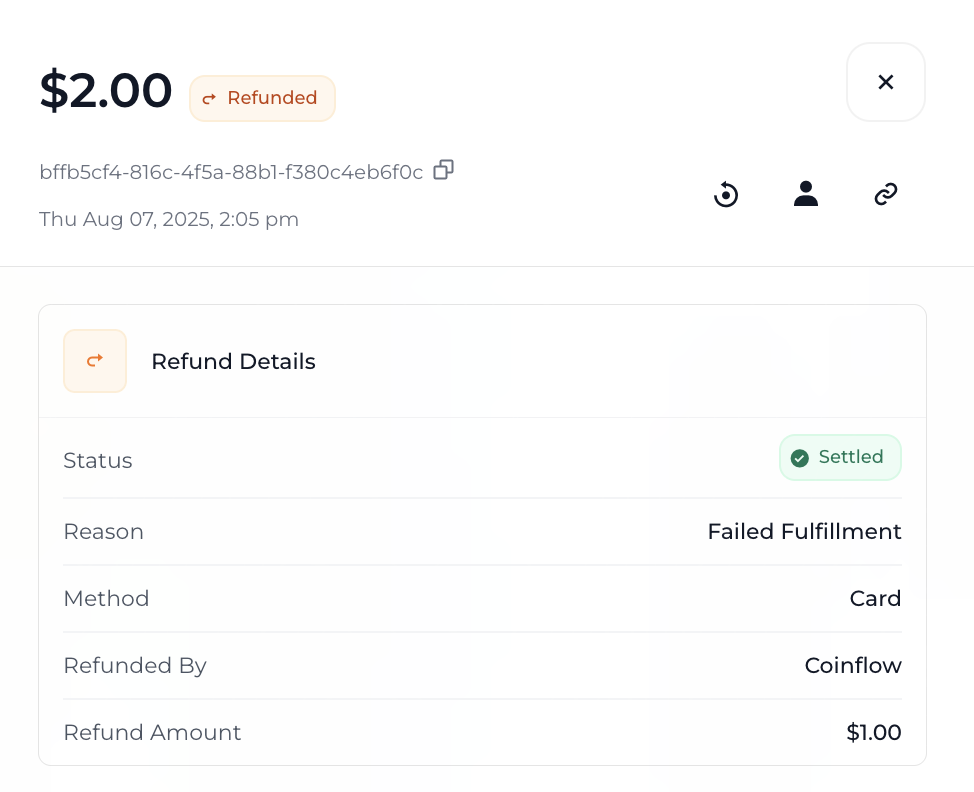Select the transaction date text

tap(168, 219)
